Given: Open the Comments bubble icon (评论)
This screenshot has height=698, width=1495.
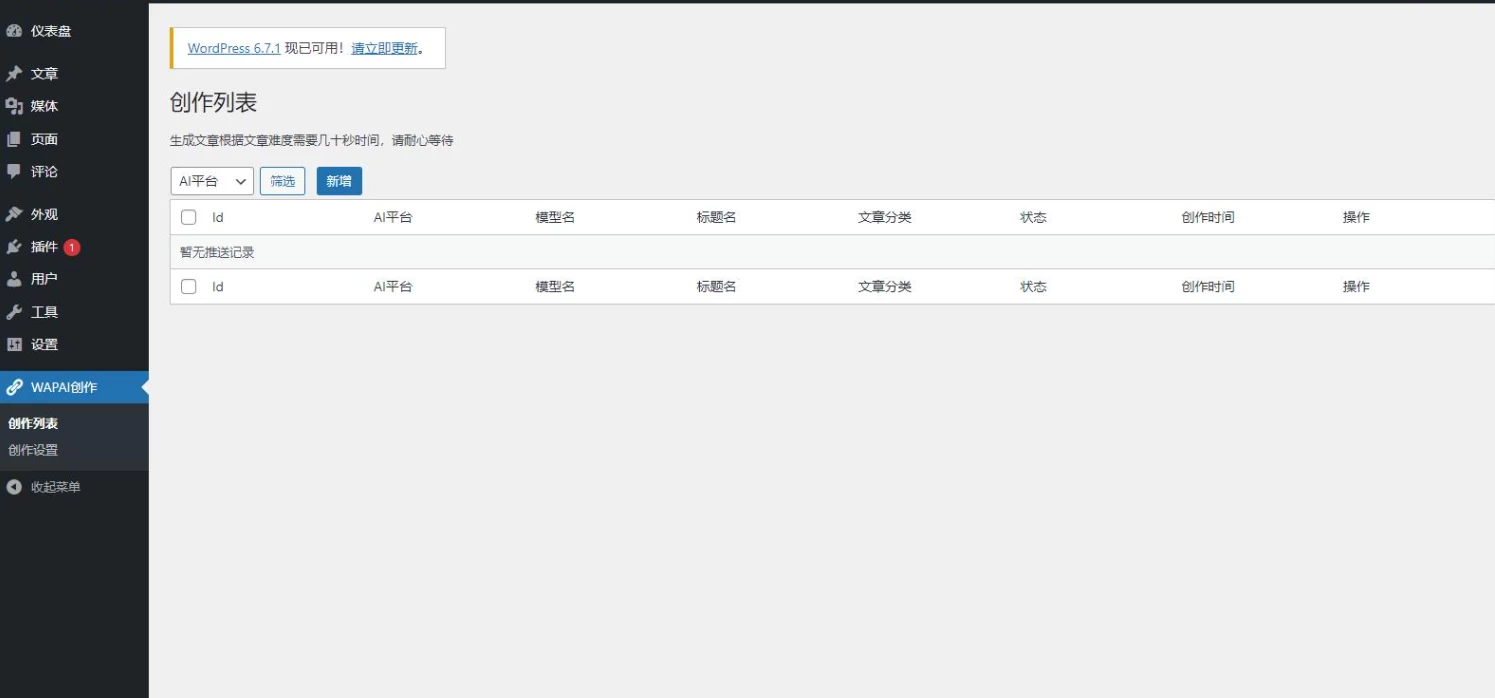Looking at the screenshot, I should pyautogui.click(x=14, y=172).
